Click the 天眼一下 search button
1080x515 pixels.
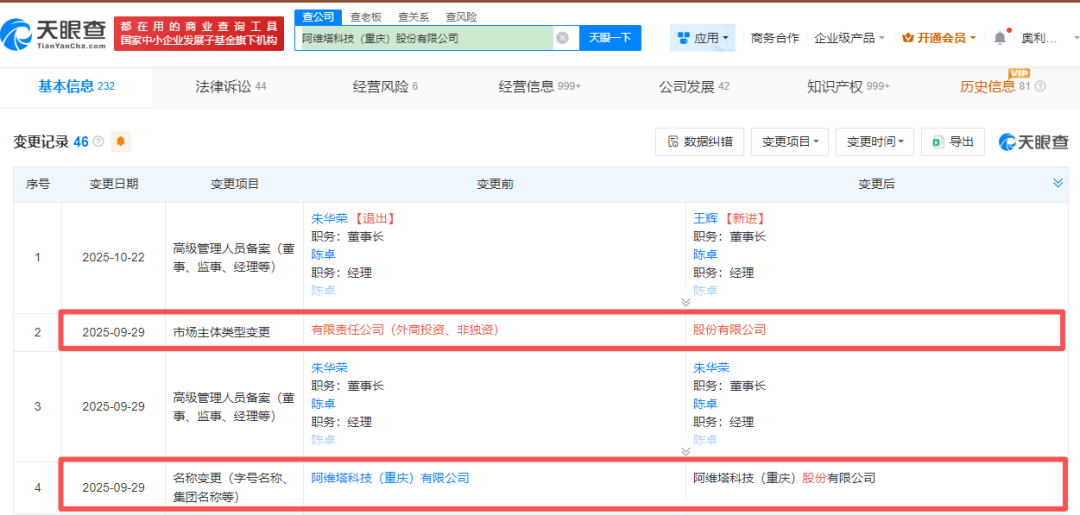610,38
